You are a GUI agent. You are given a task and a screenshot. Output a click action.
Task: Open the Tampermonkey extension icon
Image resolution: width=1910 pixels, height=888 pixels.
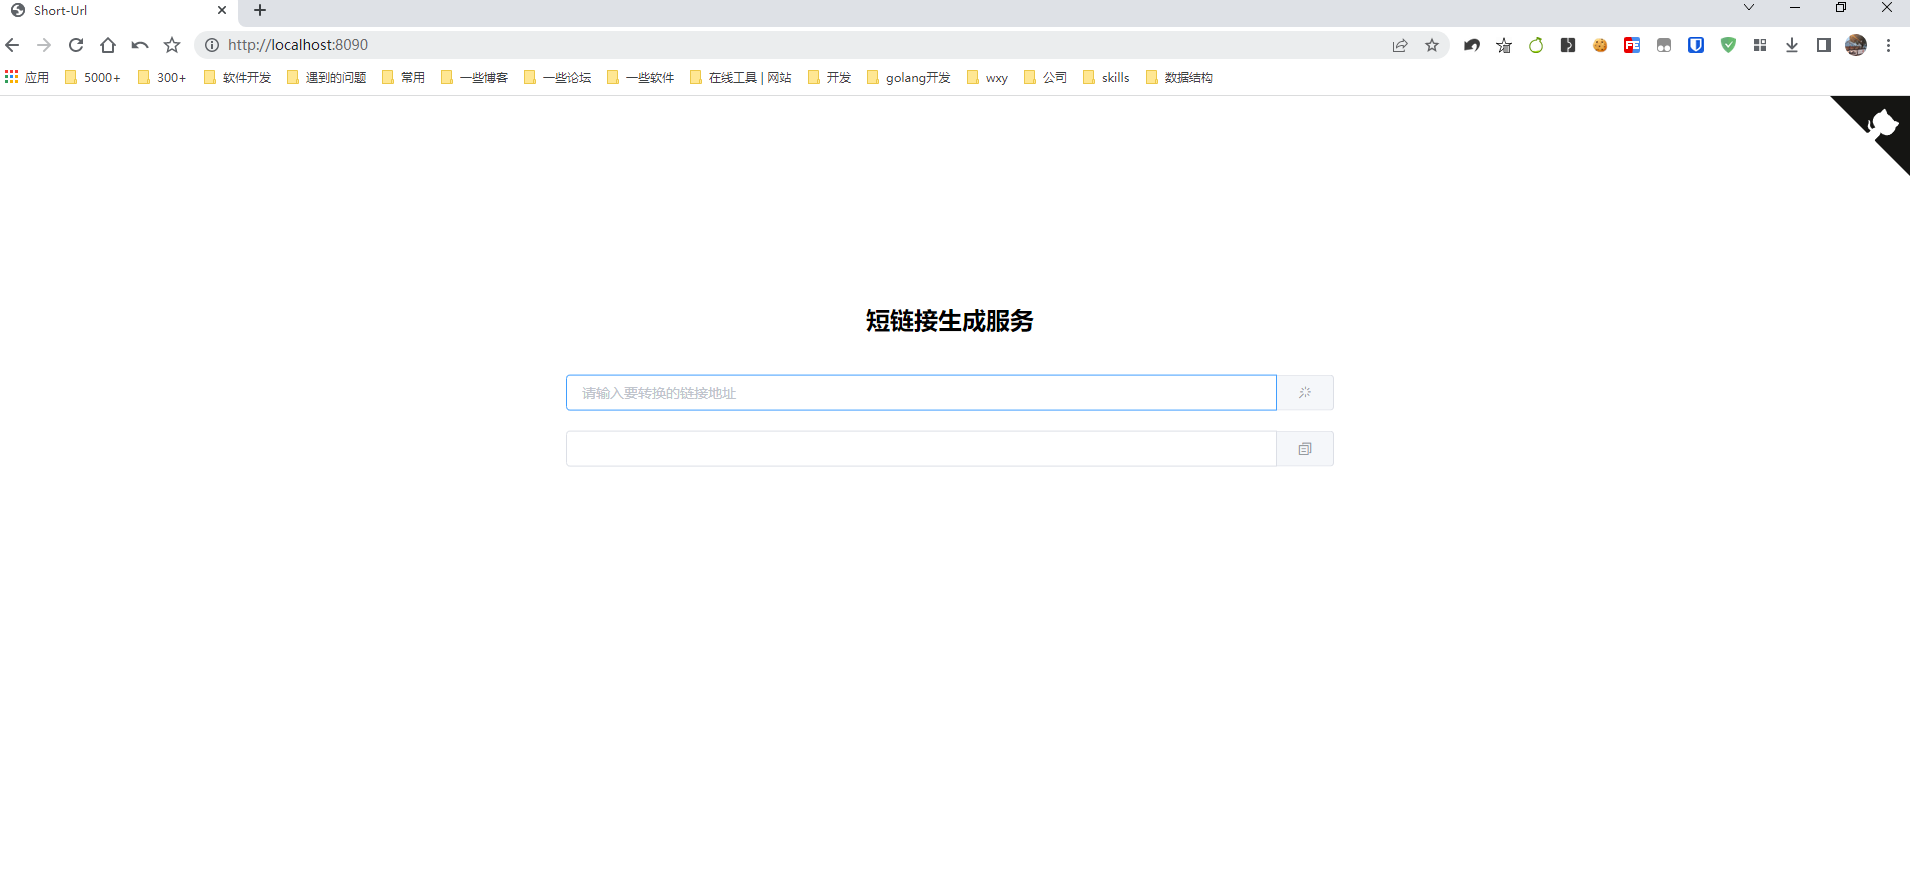[1664, 45]
